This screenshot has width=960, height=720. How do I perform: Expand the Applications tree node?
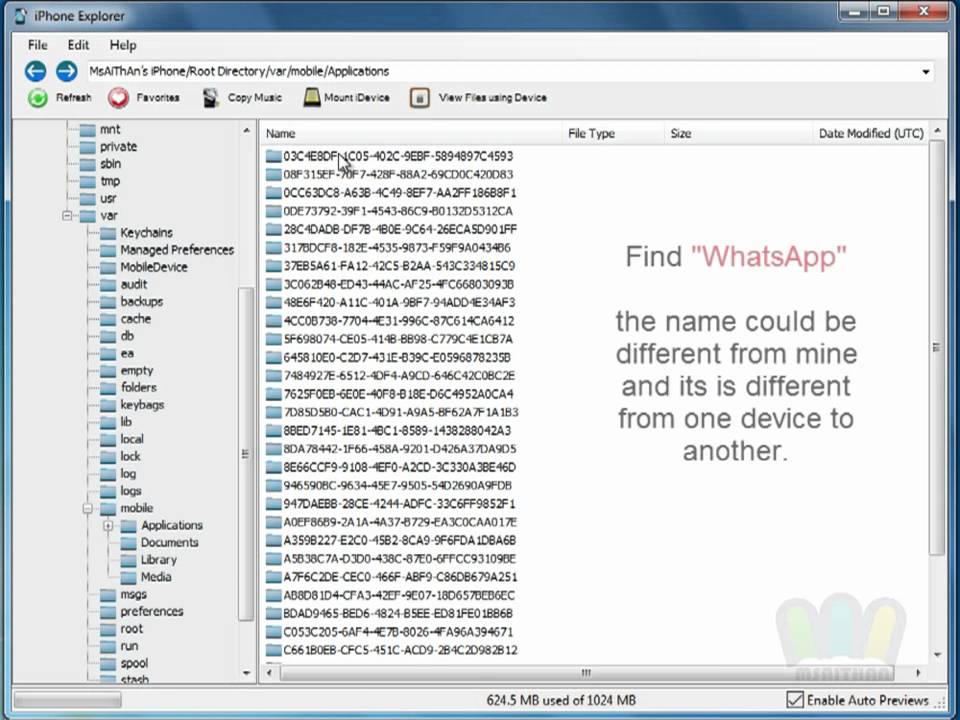pos(108,525)
